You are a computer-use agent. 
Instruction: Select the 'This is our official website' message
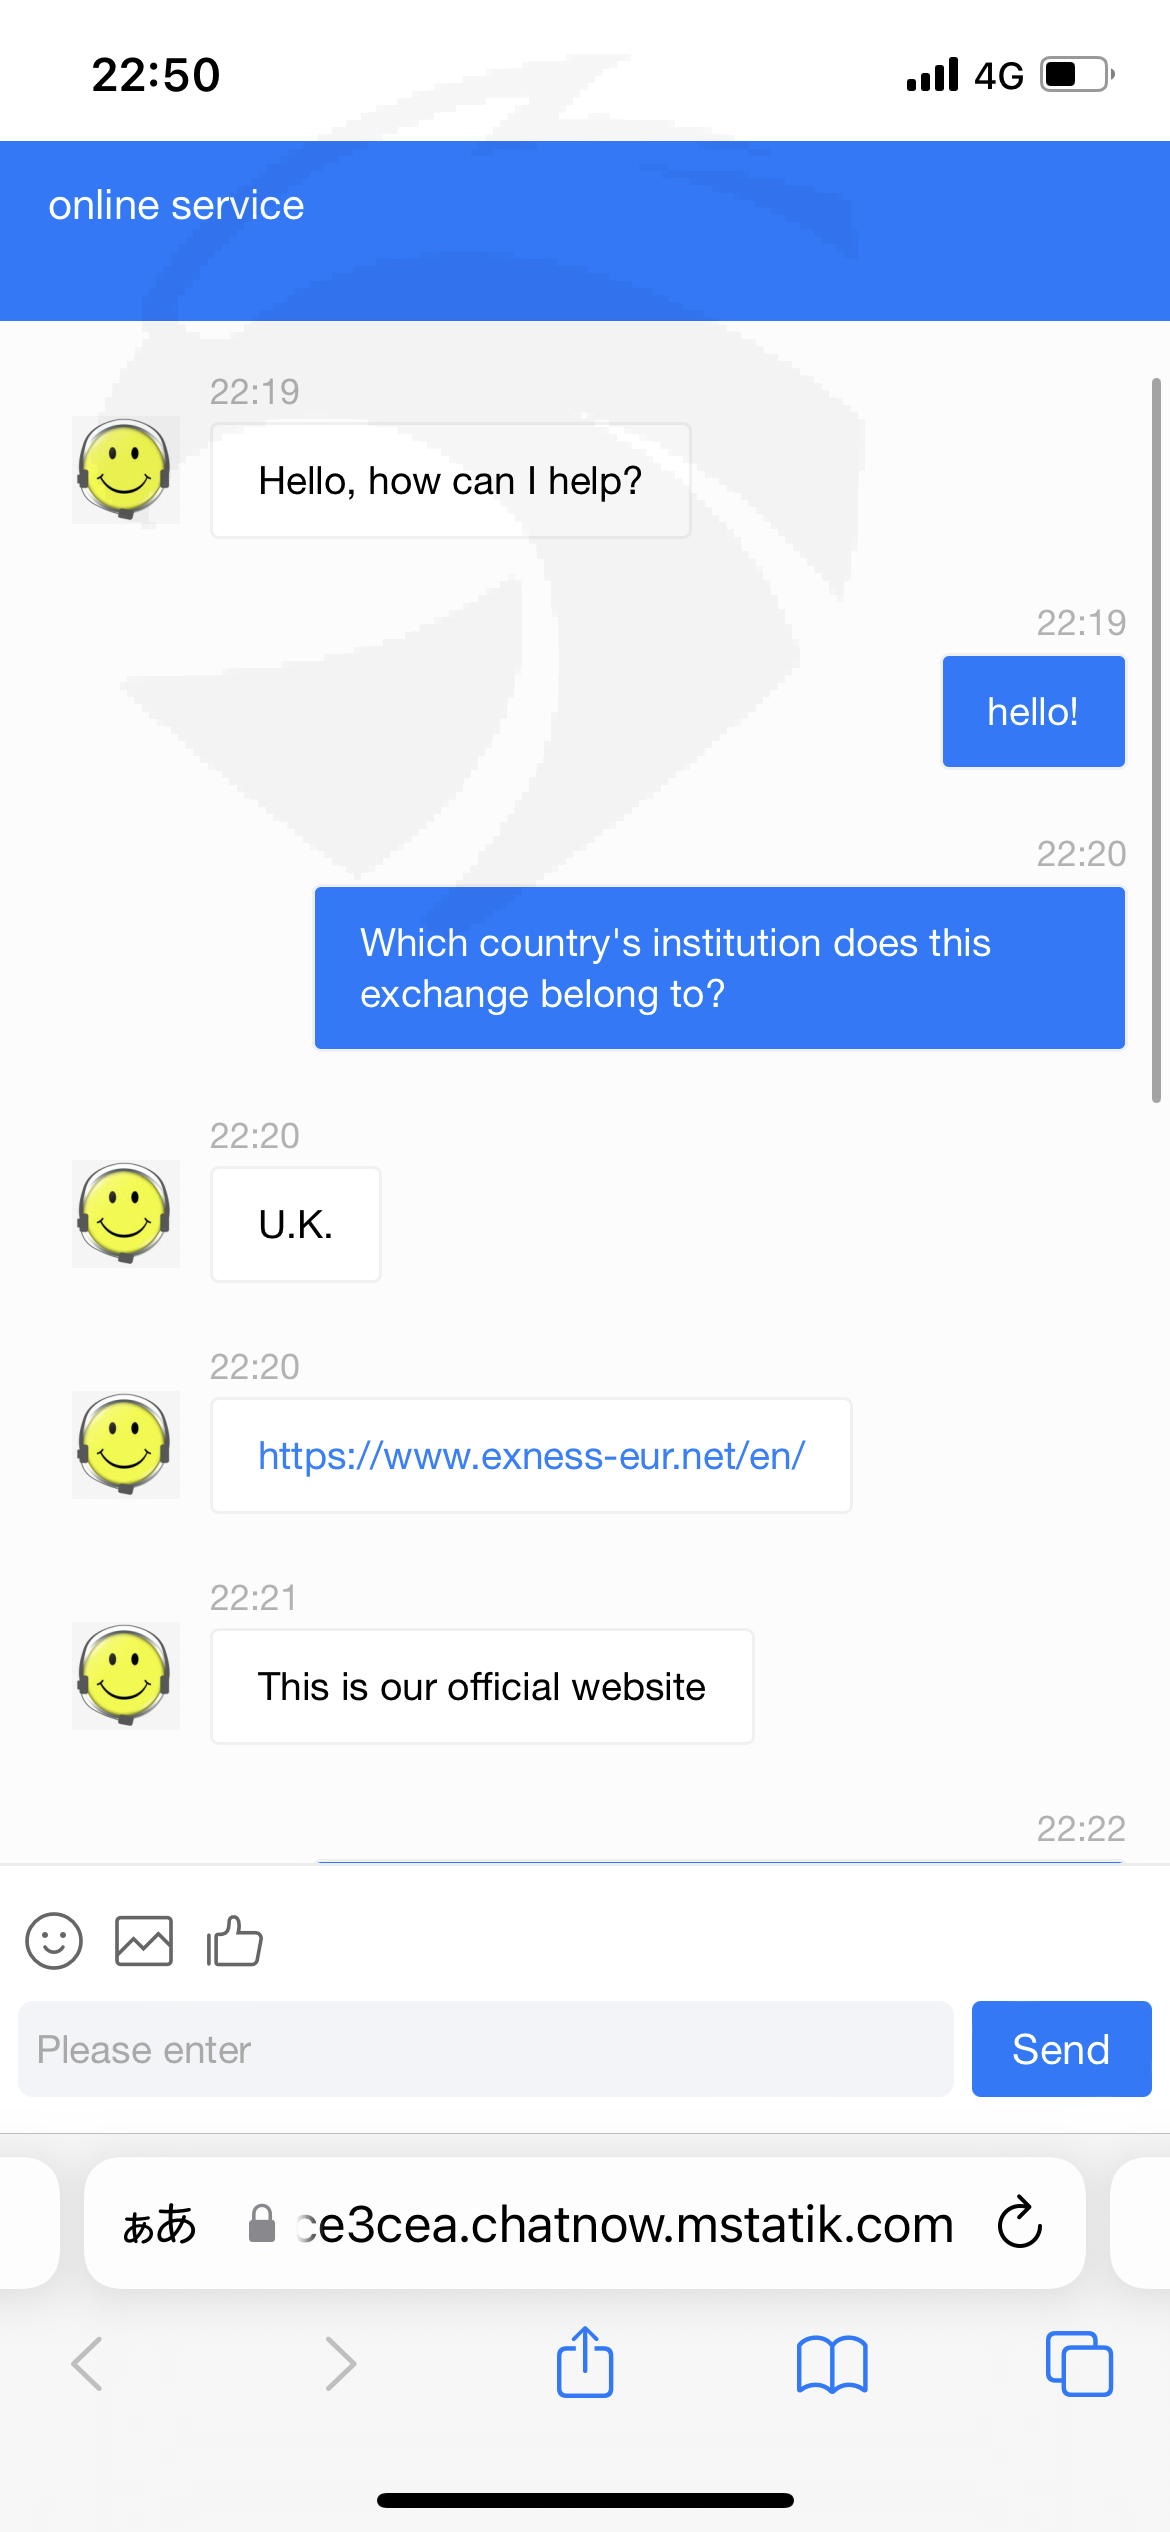click(x=482, y=1687)
